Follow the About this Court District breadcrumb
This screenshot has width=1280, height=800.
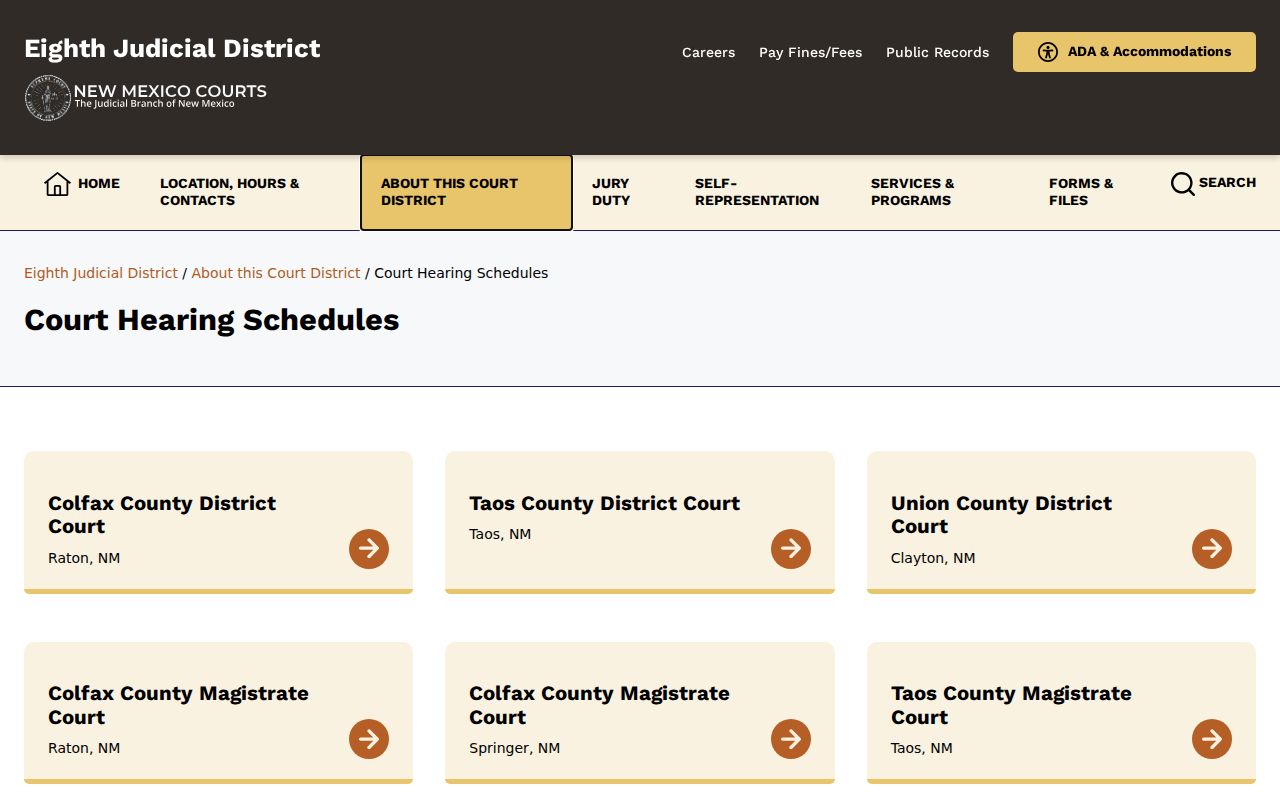(x=276, y=273)
